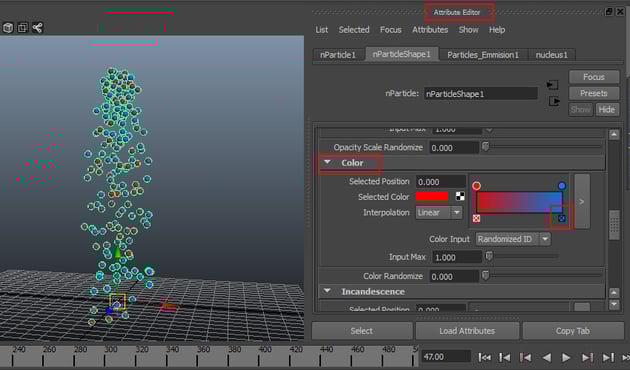Click the Hide button below Presets

pos(607,109)
